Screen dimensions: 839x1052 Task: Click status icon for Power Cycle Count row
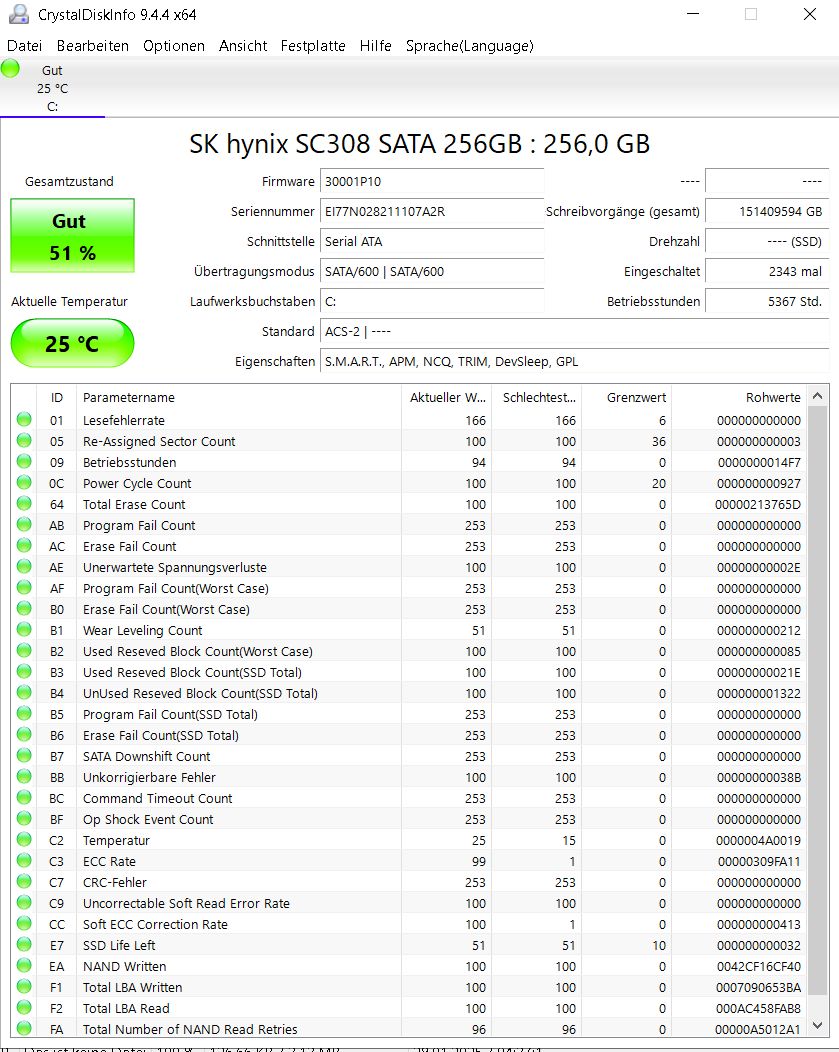pyautogui.click(x=24, y=482)
